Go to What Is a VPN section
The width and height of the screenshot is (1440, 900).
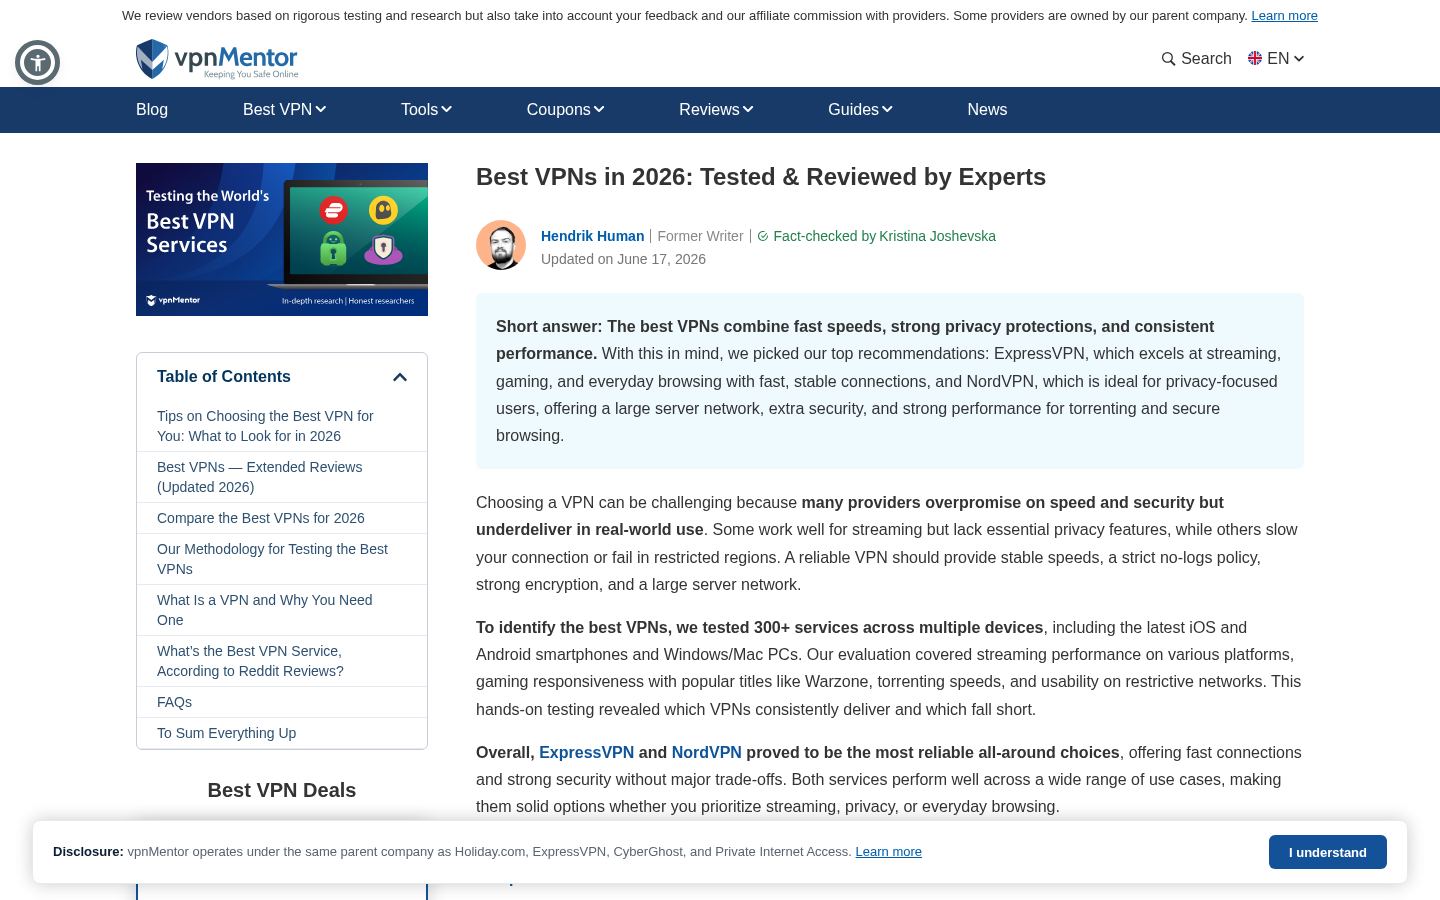coord(264,610)
